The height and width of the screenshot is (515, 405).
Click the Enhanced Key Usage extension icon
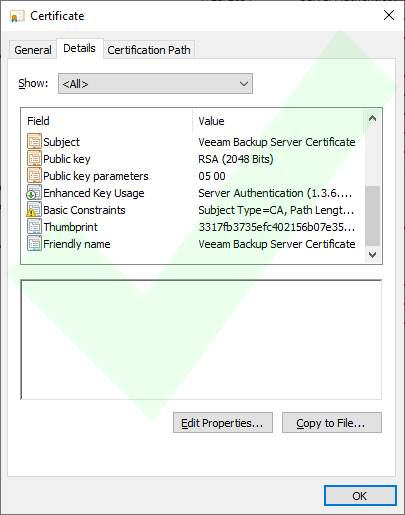(34, 193)
